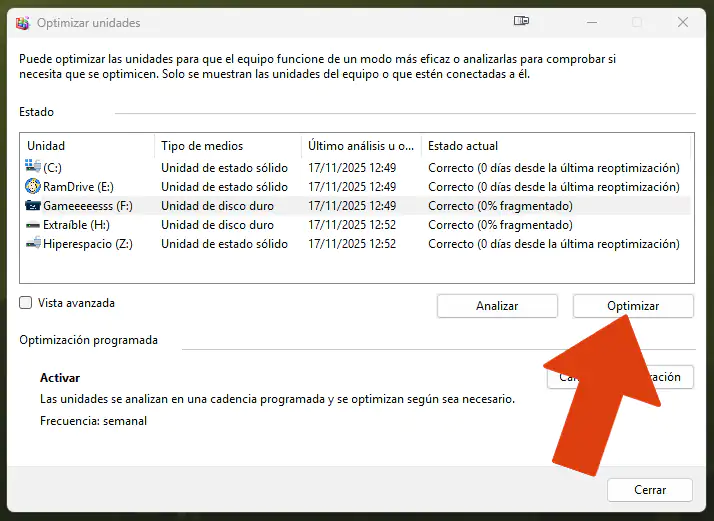The height and width of the screenshot is (521, 714).
Task: Select the 'RamDrive (E:)' drive name
Action: click(x=78, y=187)
